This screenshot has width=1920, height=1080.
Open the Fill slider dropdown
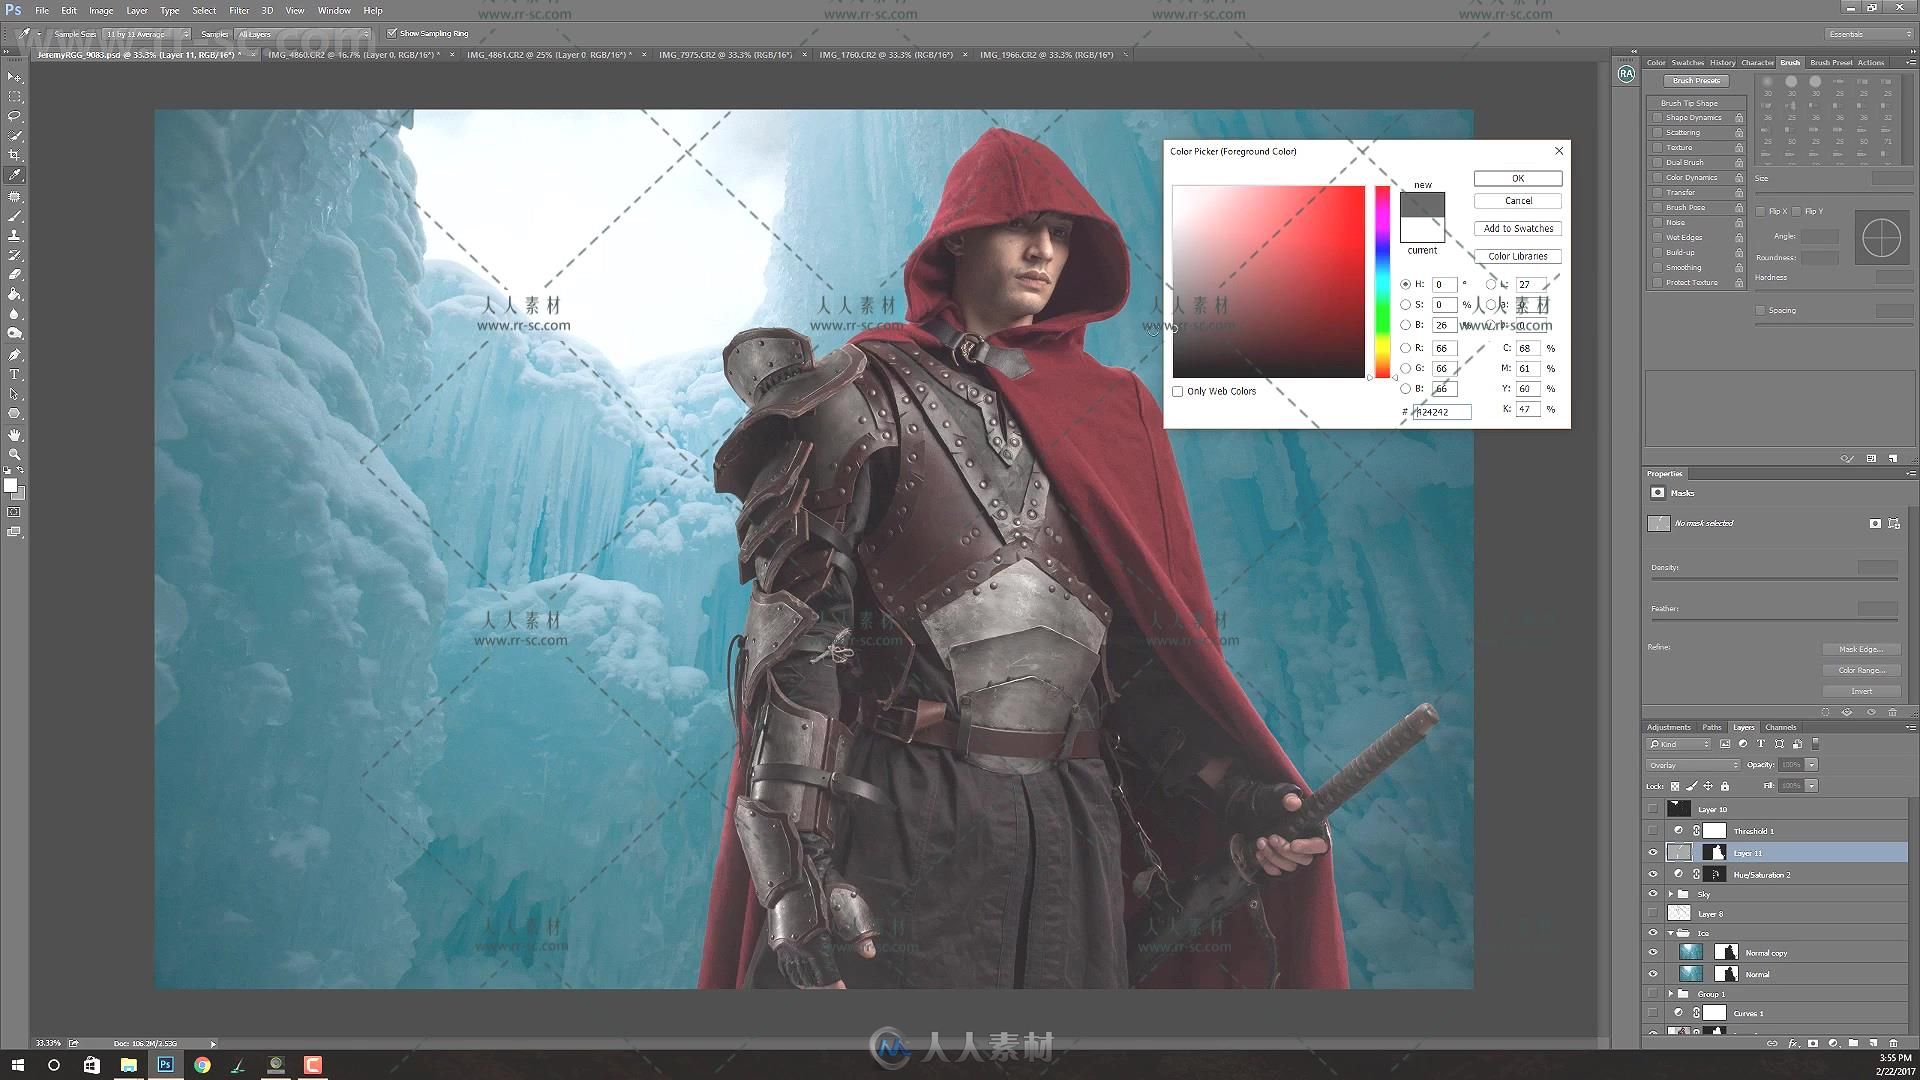[1812, 786]
